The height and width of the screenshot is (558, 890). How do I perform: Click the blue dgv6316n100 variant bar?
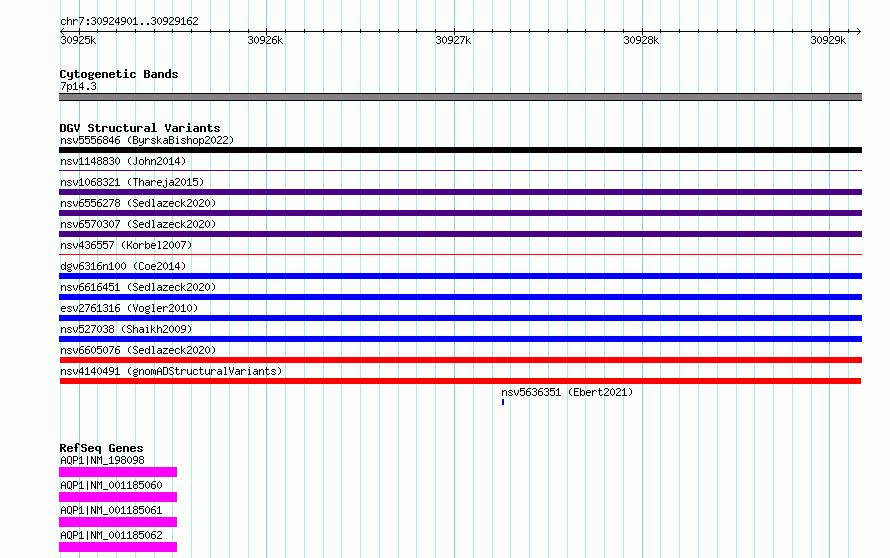click(460, 276)
